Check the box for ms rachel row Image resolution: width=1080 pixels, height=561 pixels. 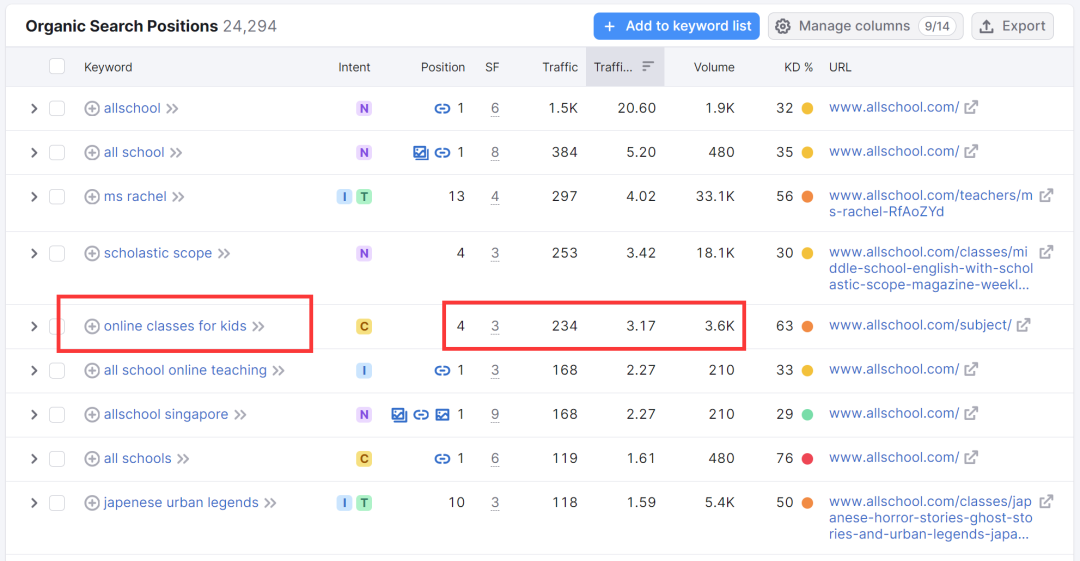57,197
